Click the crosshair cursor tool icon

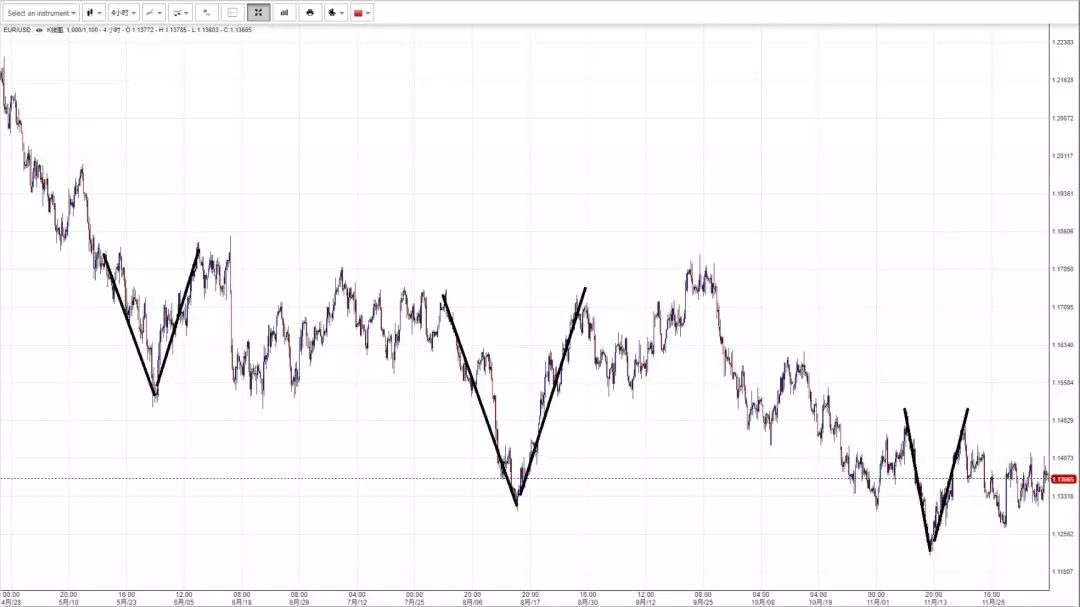coord(207,13)
